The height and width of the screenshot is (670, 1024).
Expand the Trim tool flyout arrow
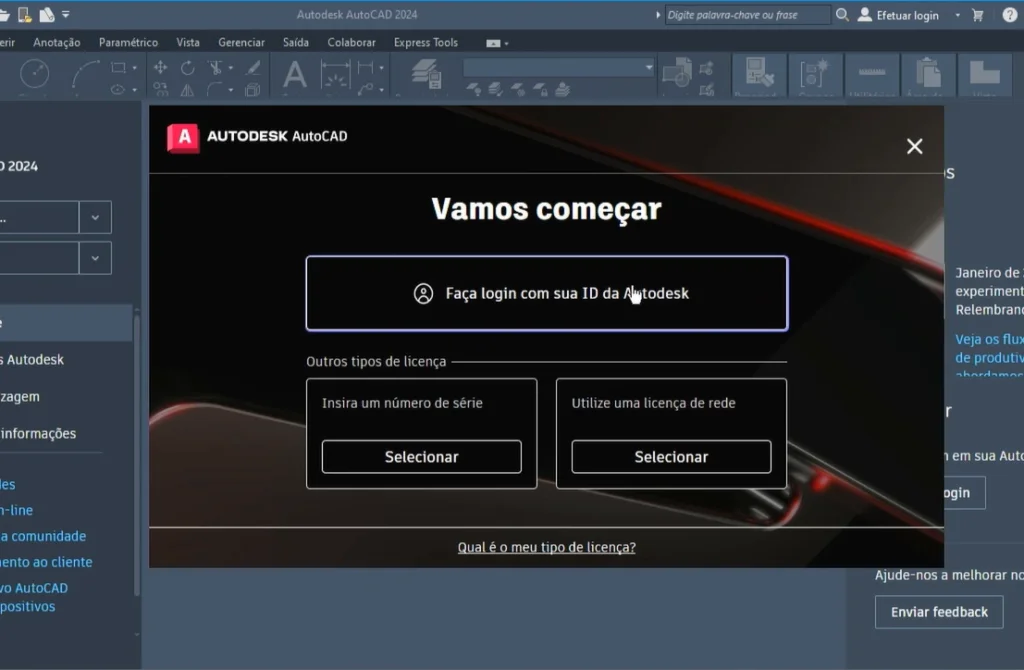point(231,68)
